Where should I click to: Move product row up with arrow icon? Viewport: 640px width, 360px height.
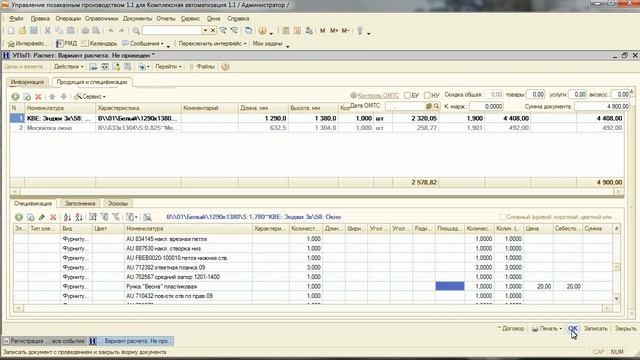pyautogui.click(x=52, y=97)
